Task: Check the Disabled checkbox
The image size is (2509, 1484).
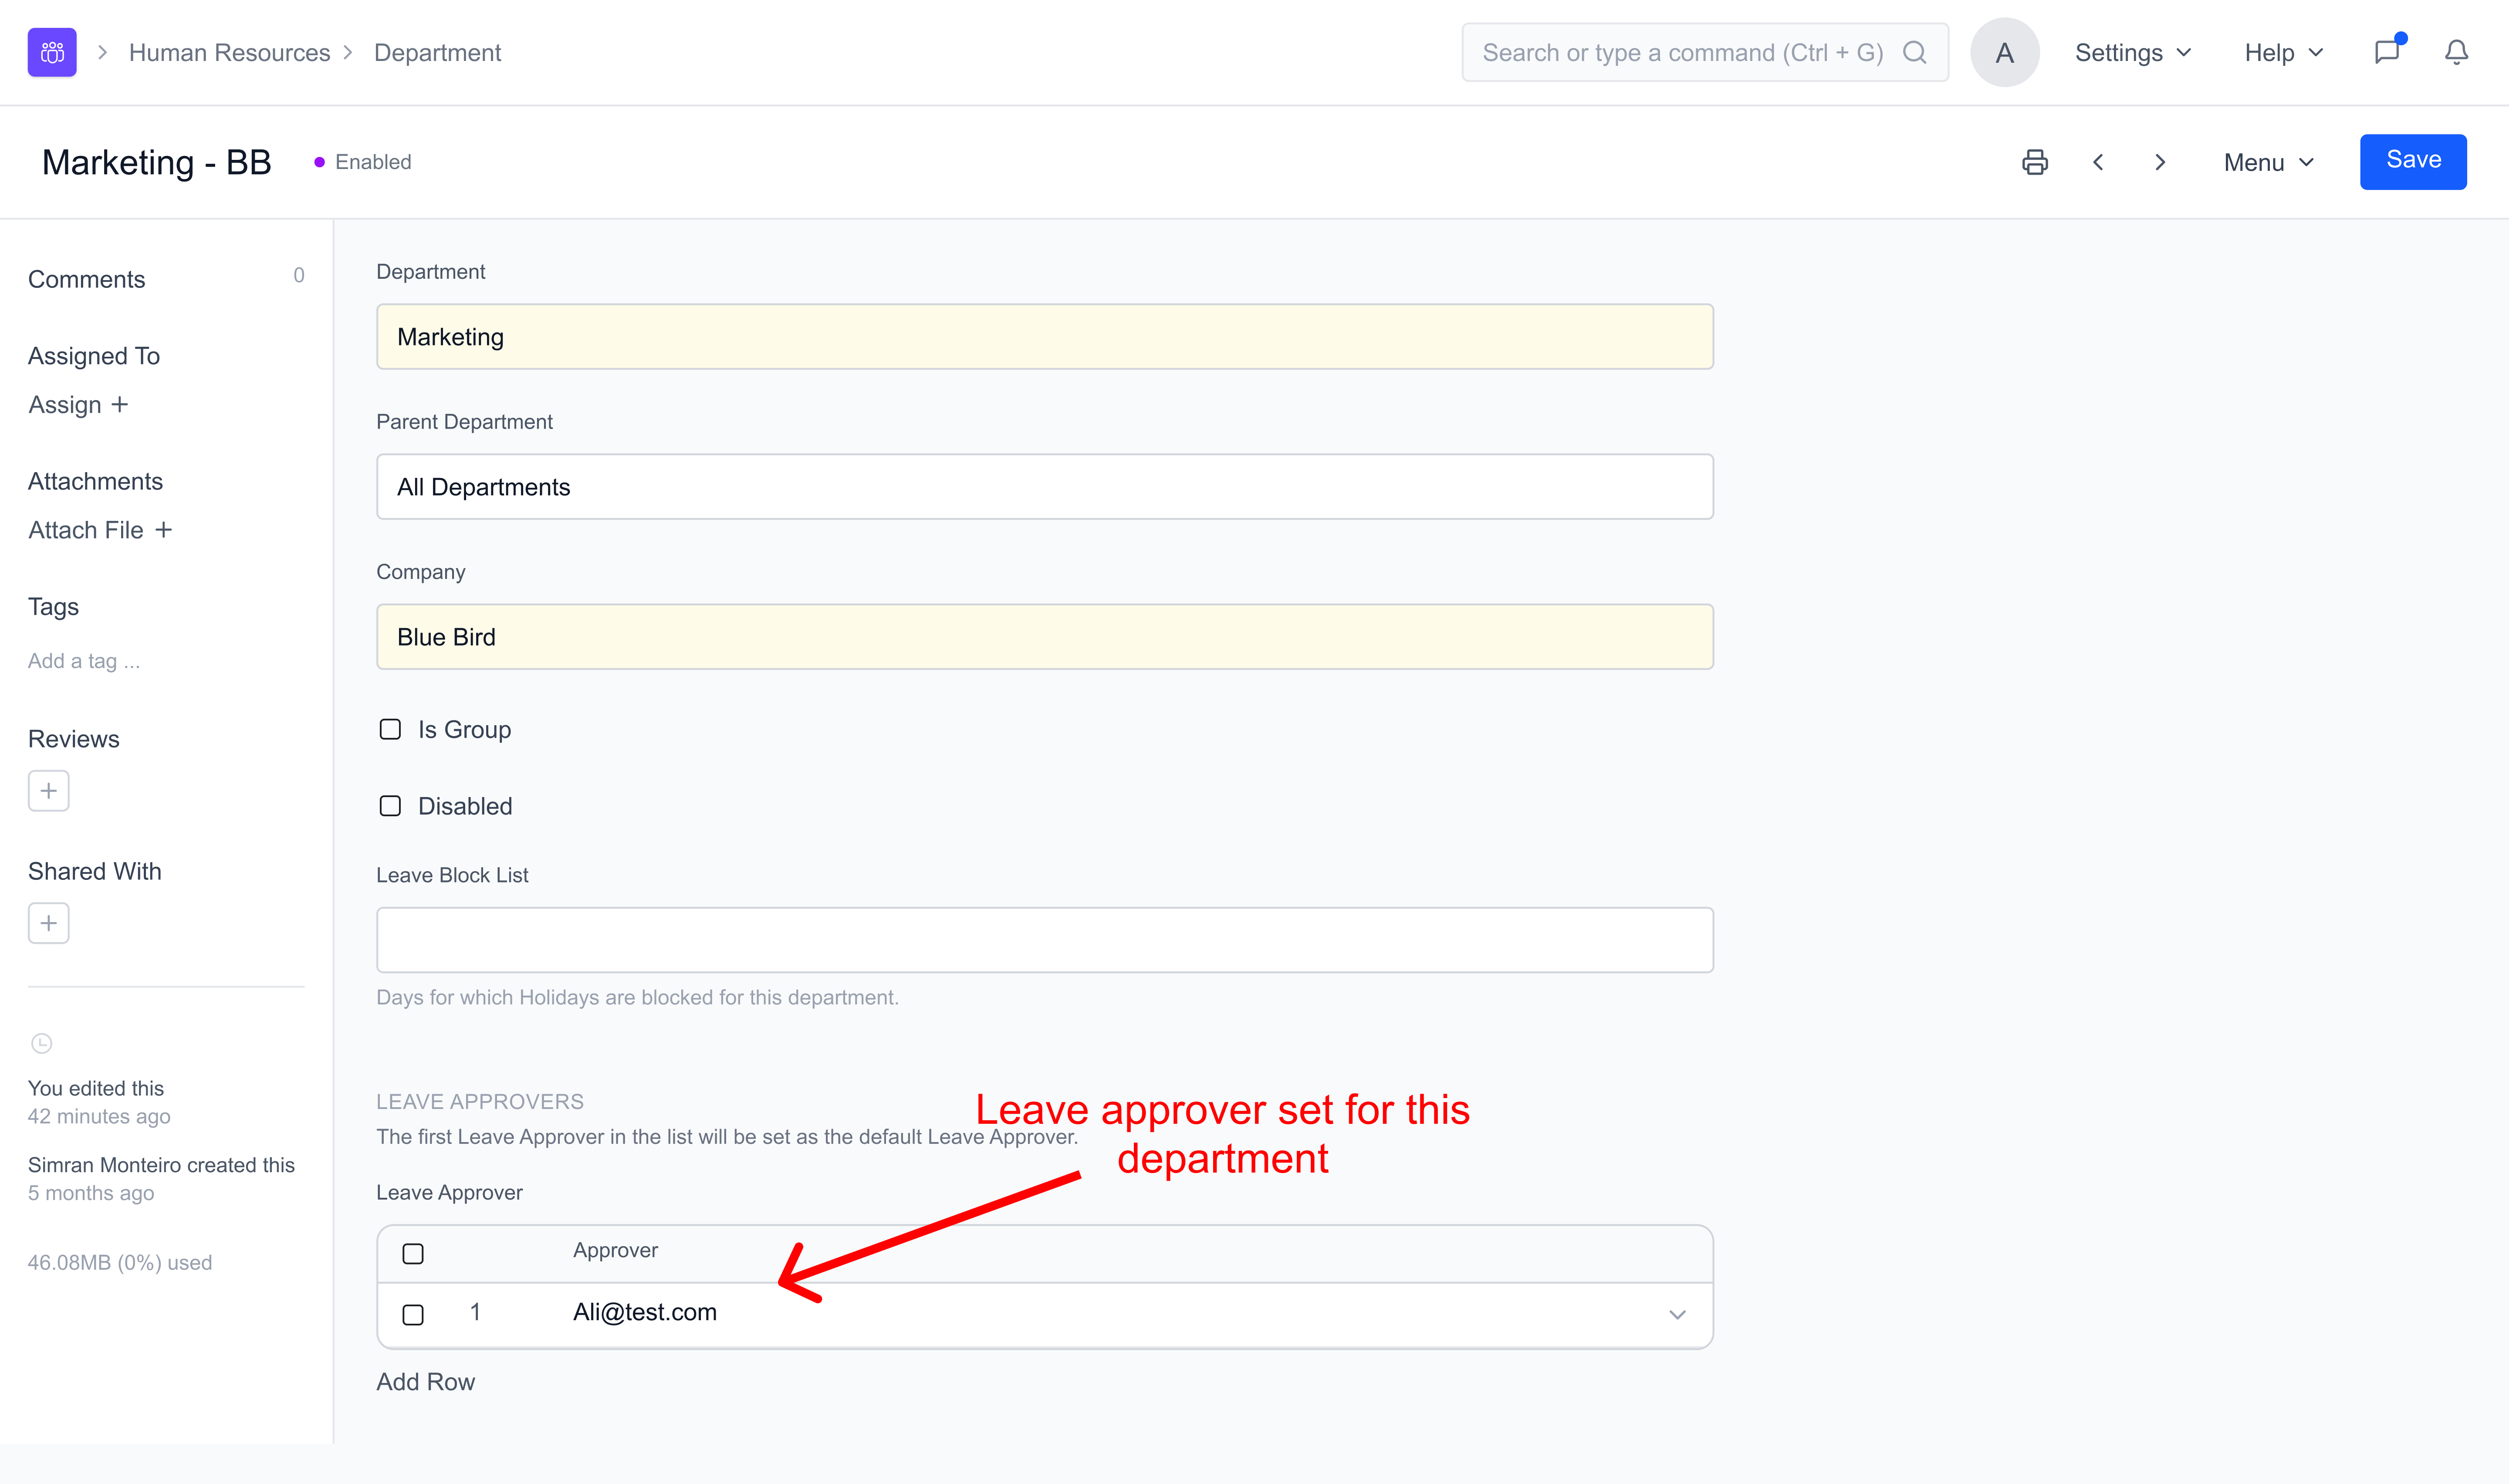Action: pos(390,806)
